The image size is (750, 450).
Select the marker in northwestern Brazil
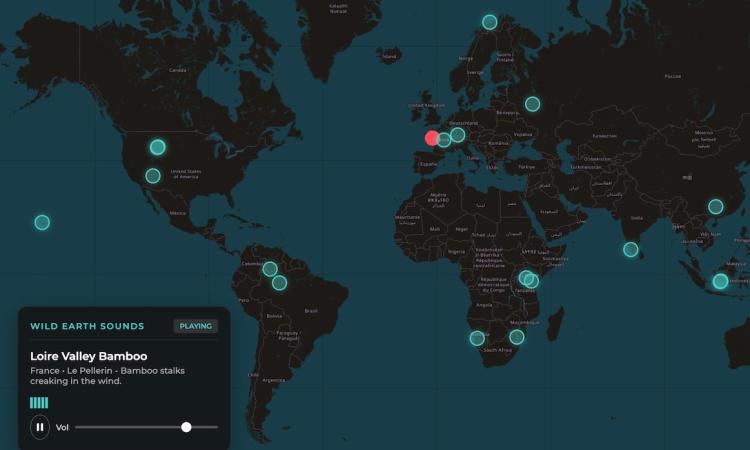click(279, 283)
